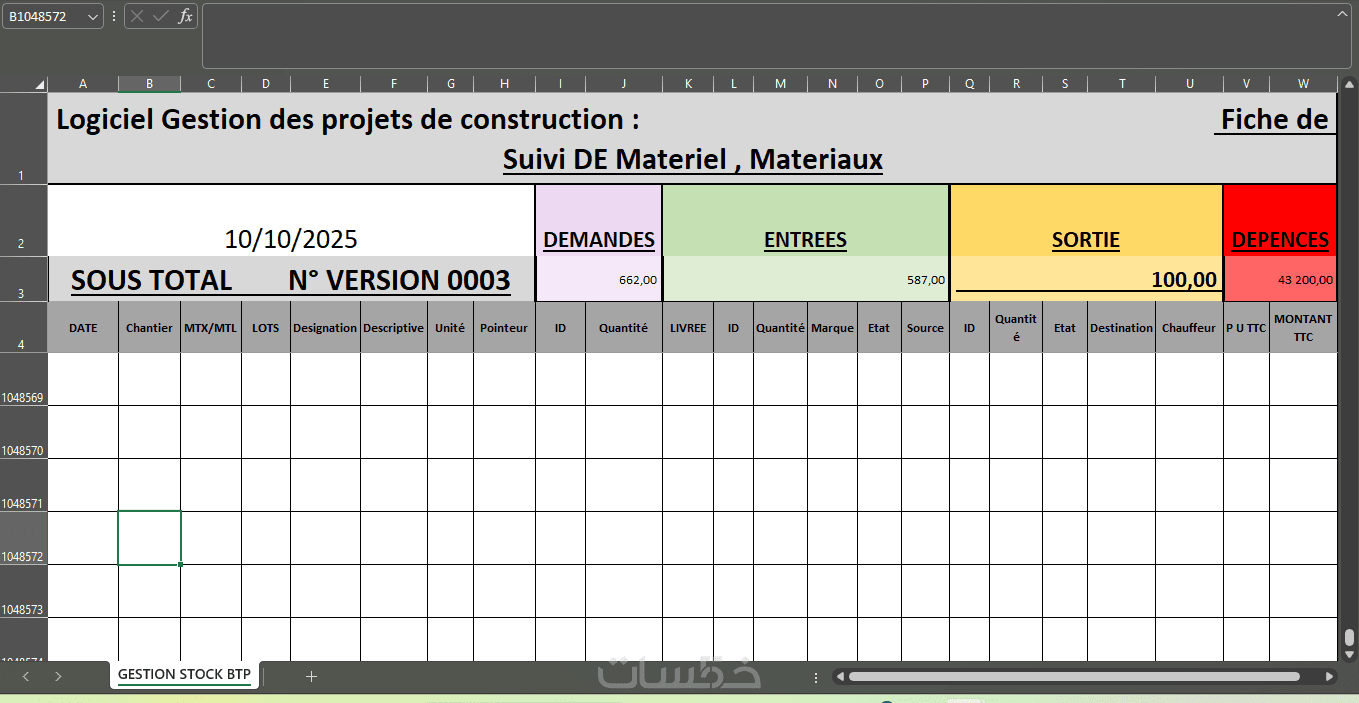Click the horizontal scrollbar thumb
The width and height of the screenshot is (1359, 703).
coord(1070,676)
